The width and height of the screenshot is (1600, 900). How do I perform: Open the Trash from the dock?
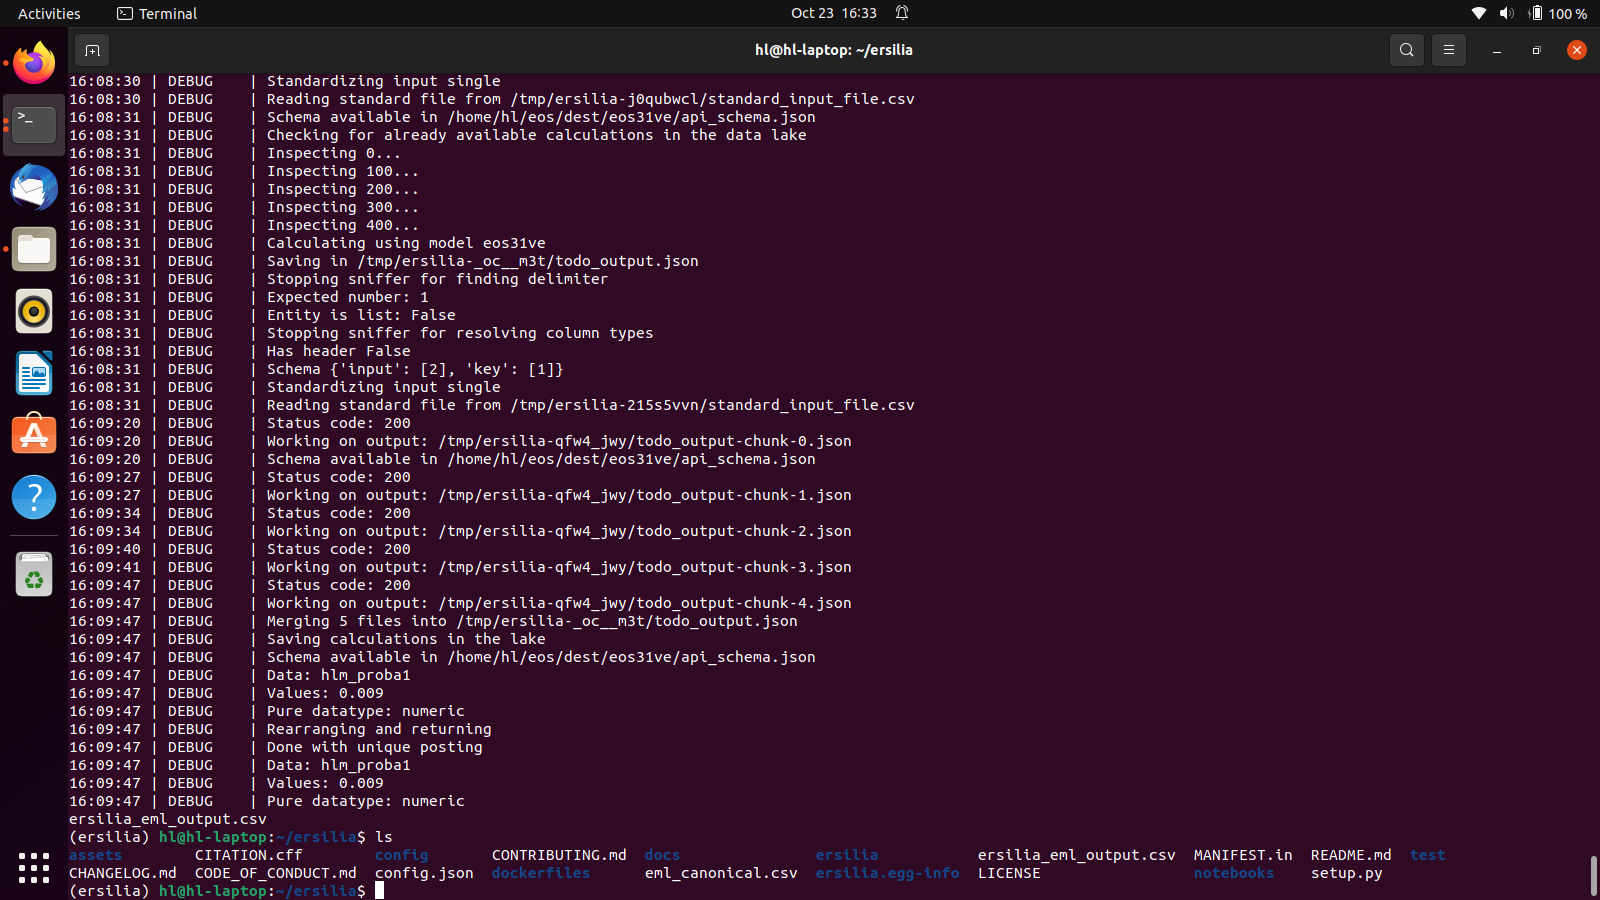(33, 575)
